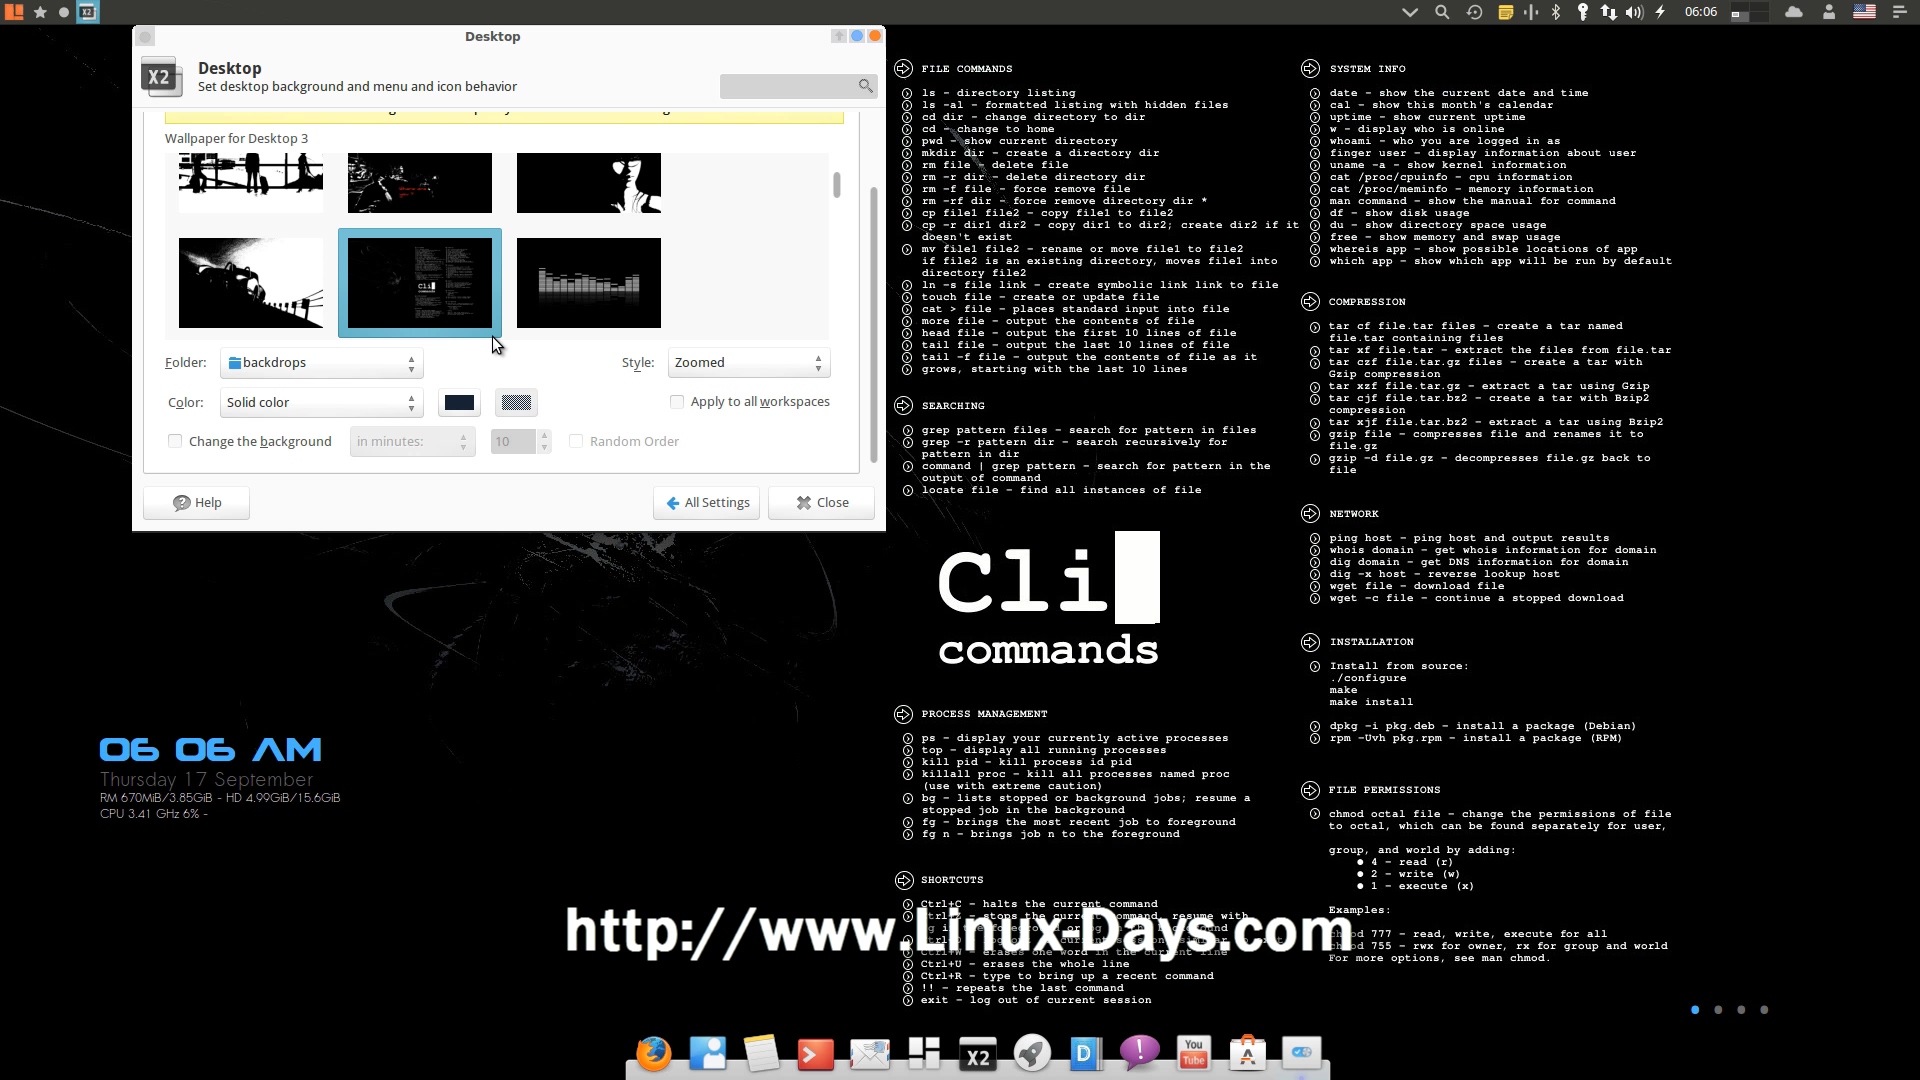
Task: Open the user account icon in the top panel
Action: click(1829, 12)
